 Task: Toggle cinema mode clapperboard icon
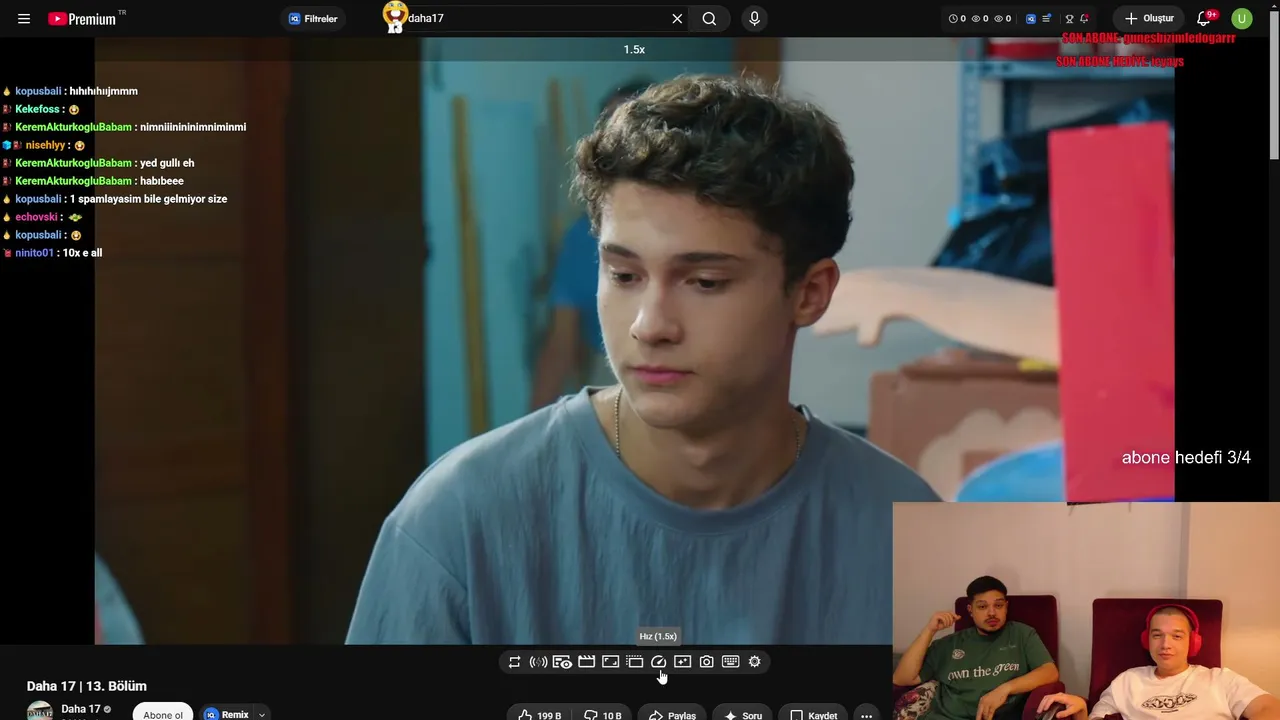[x=586, y=662]
